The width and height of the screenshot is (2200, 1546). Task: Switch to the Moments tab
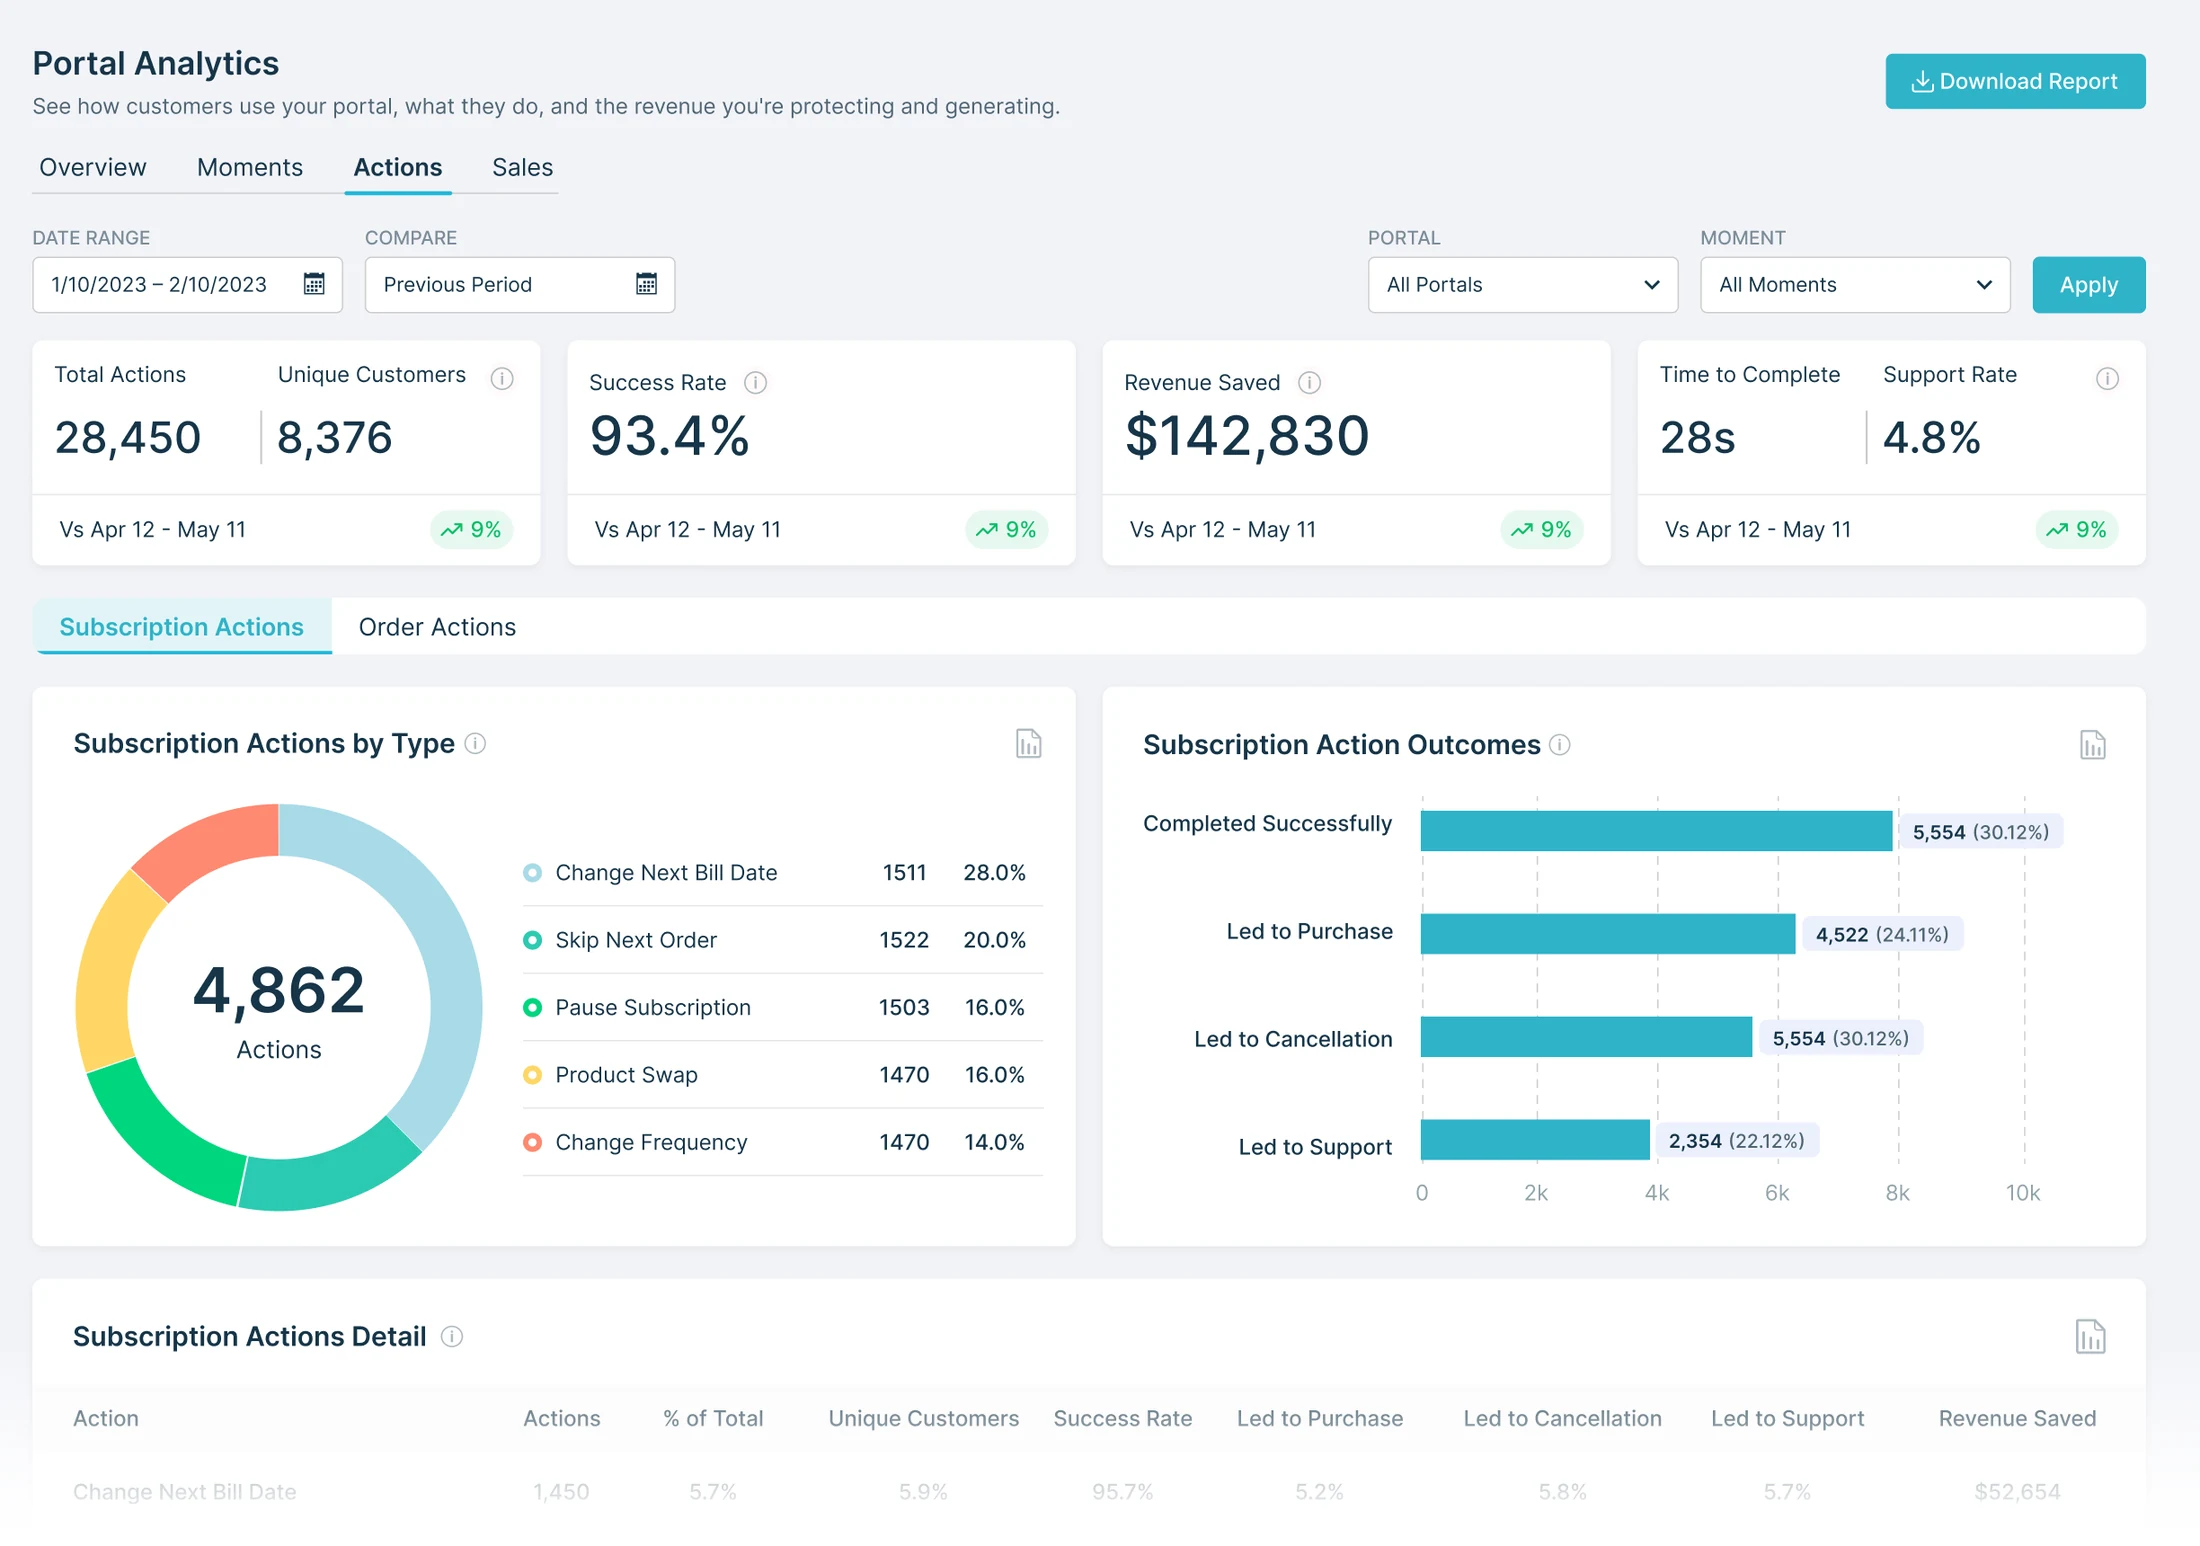point(249,167)
